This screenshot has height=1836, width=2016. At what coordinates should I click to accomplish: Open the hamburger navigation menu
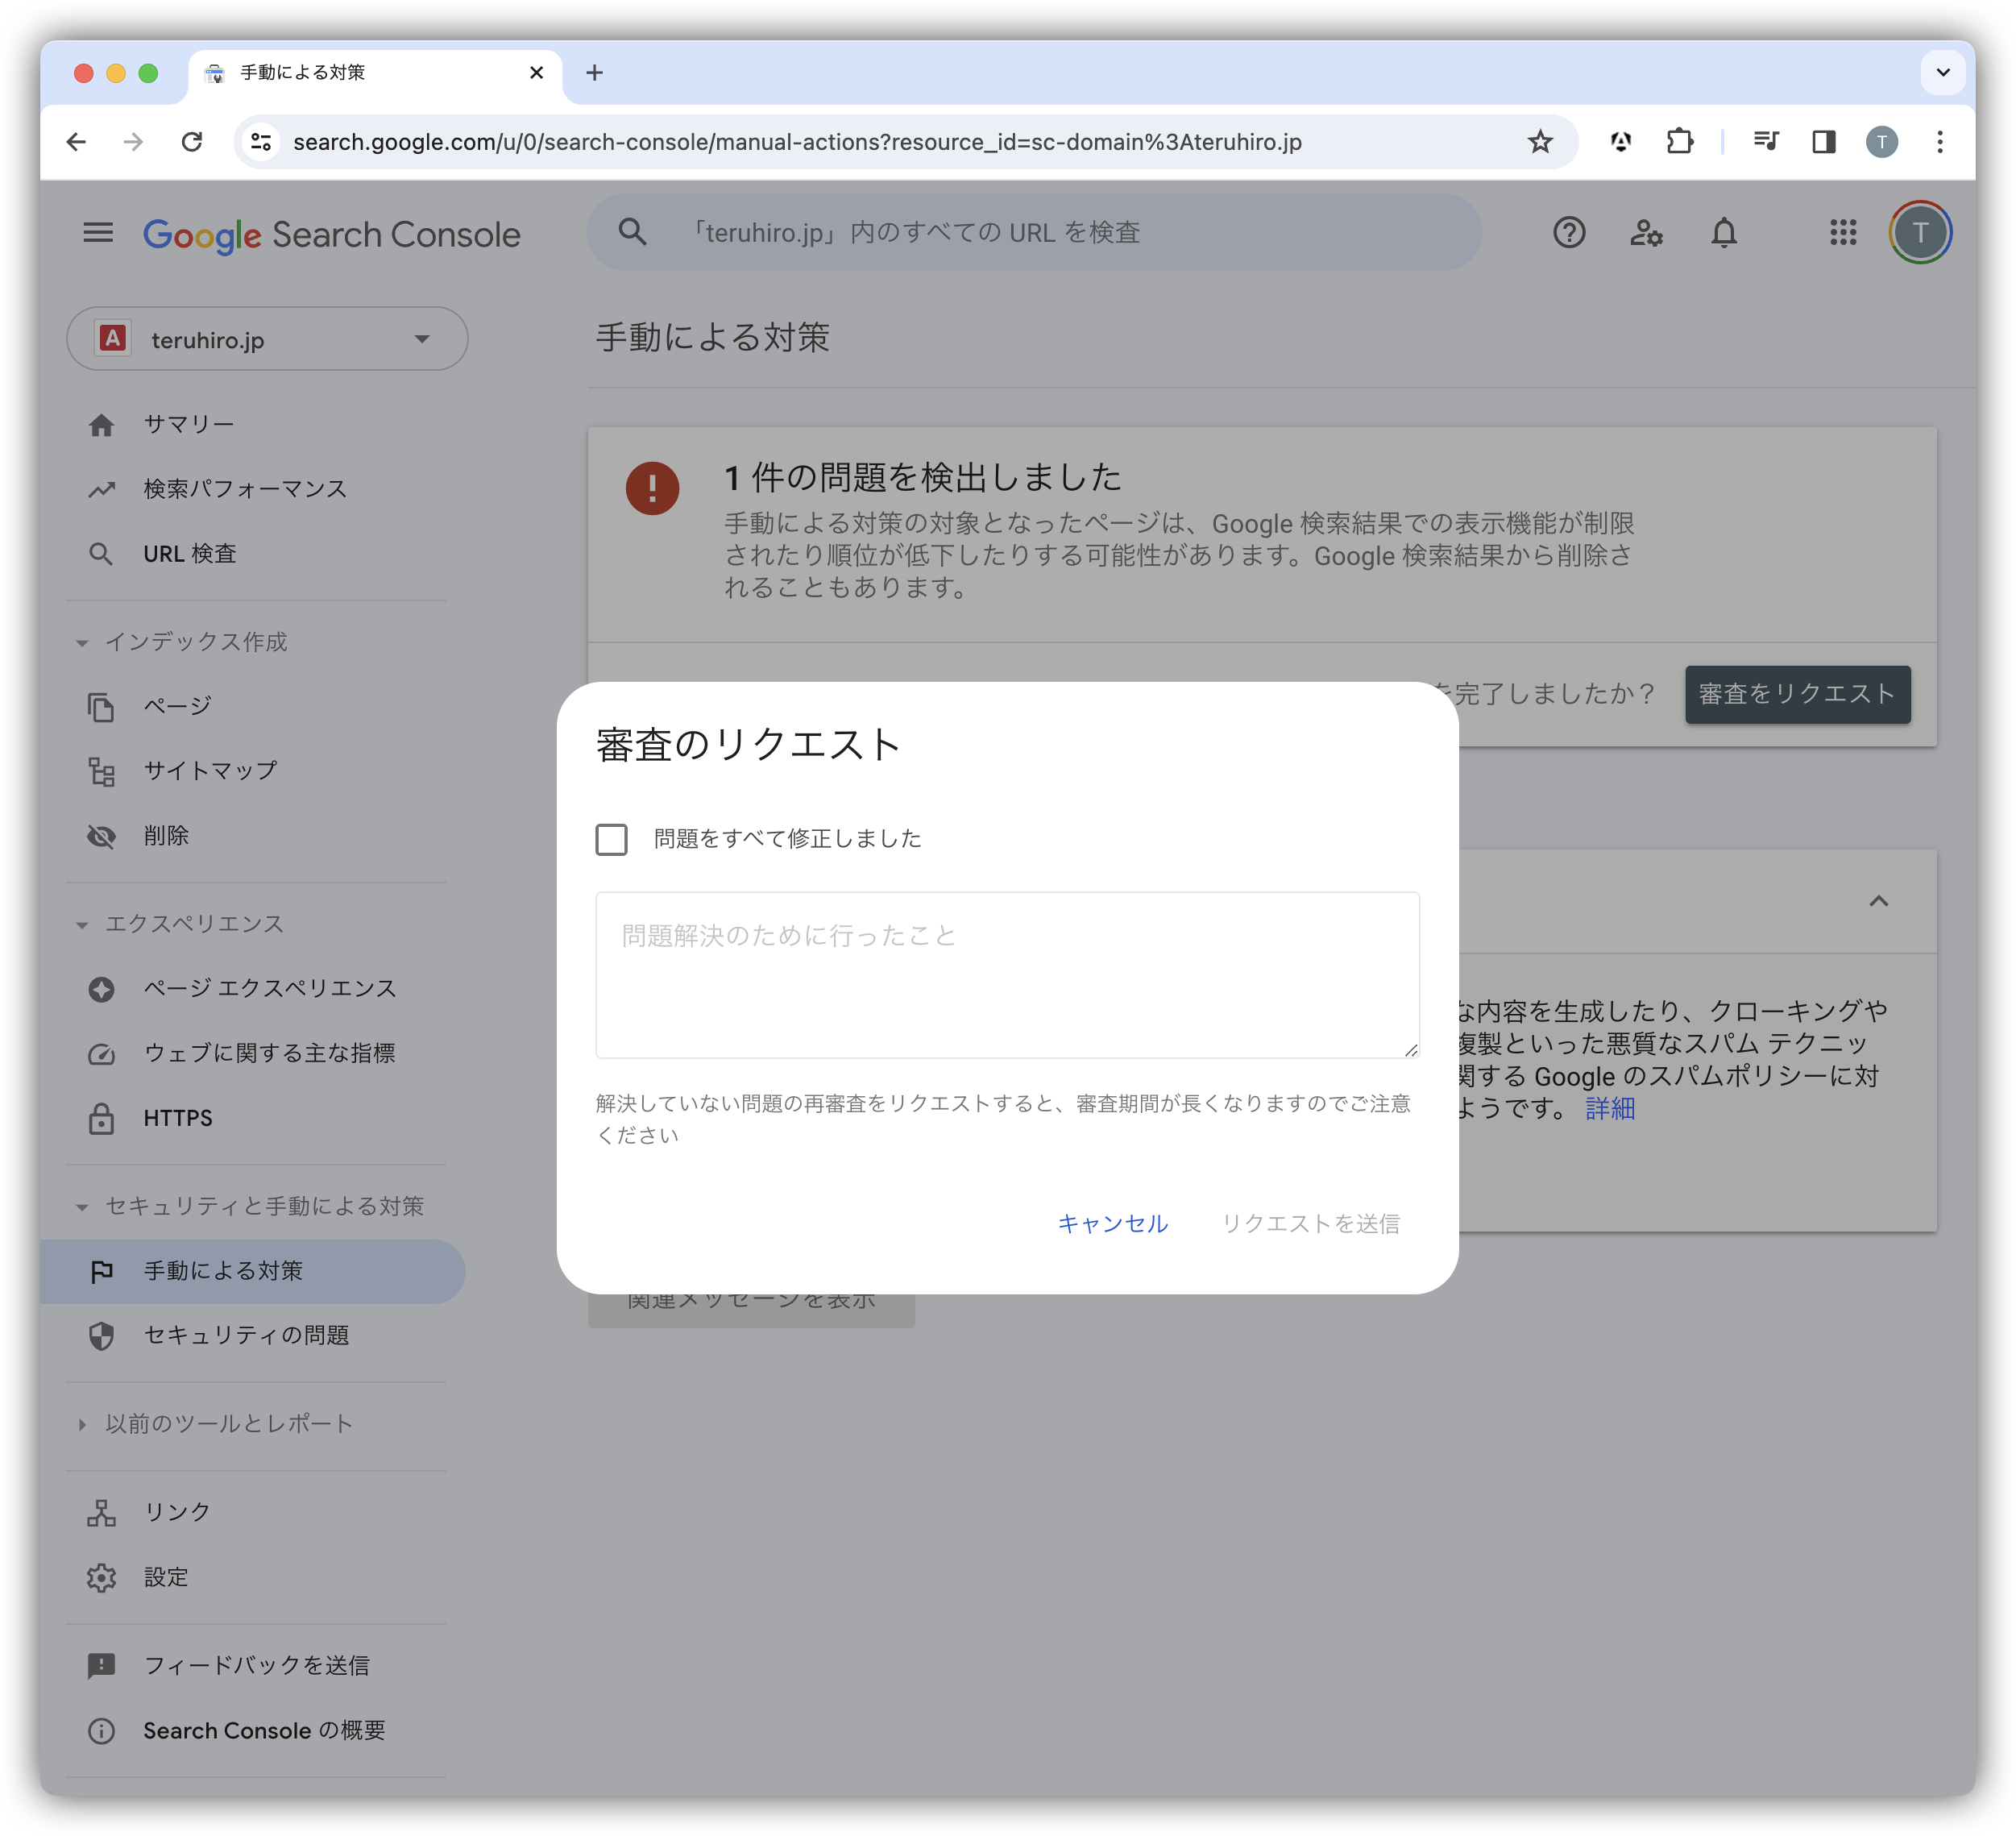(97, 233)
